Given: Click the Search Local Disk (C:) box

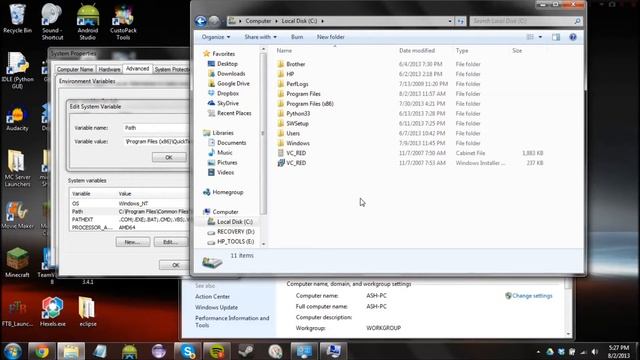Looking at the screenshot, I should (x=526, y=21).
